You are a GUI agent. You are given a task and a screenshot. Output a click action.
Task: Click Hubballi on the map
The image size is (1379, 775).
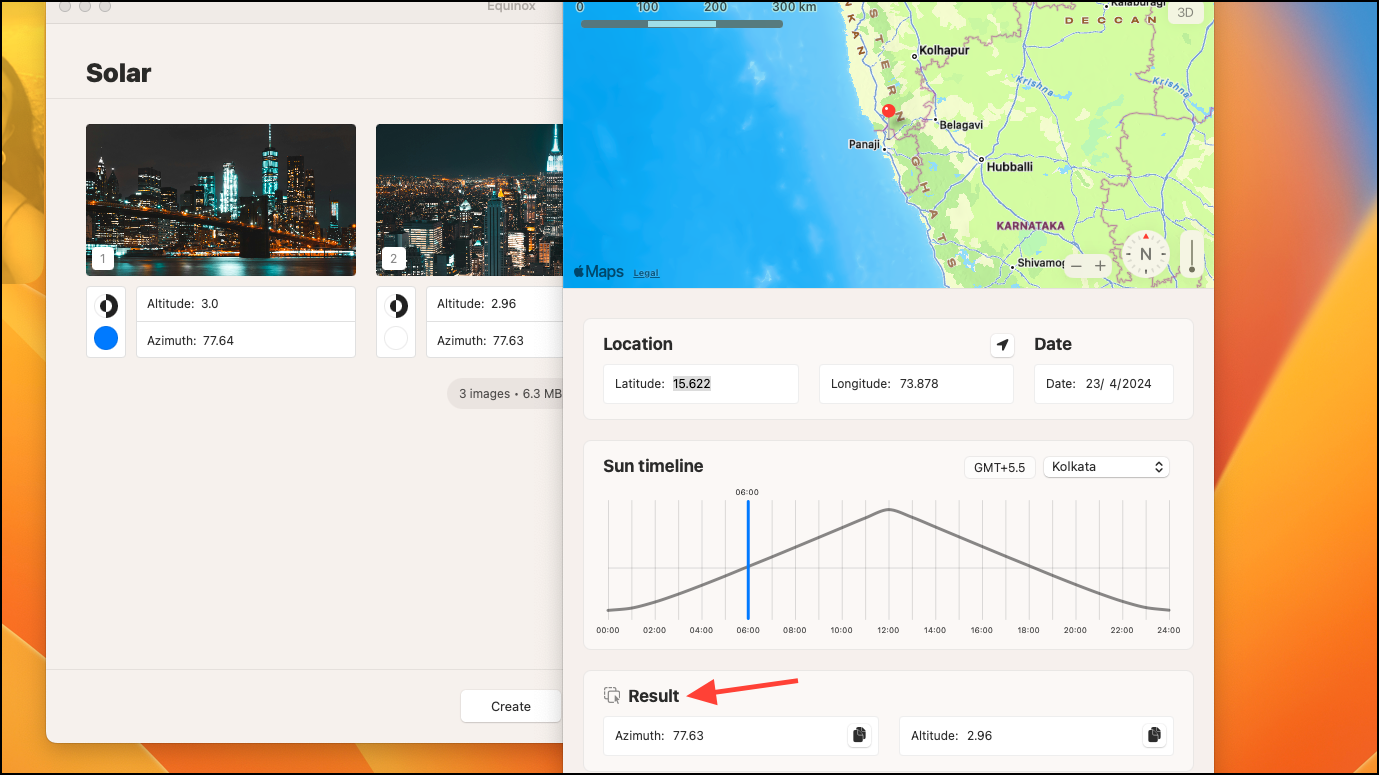pos(1010,167)
